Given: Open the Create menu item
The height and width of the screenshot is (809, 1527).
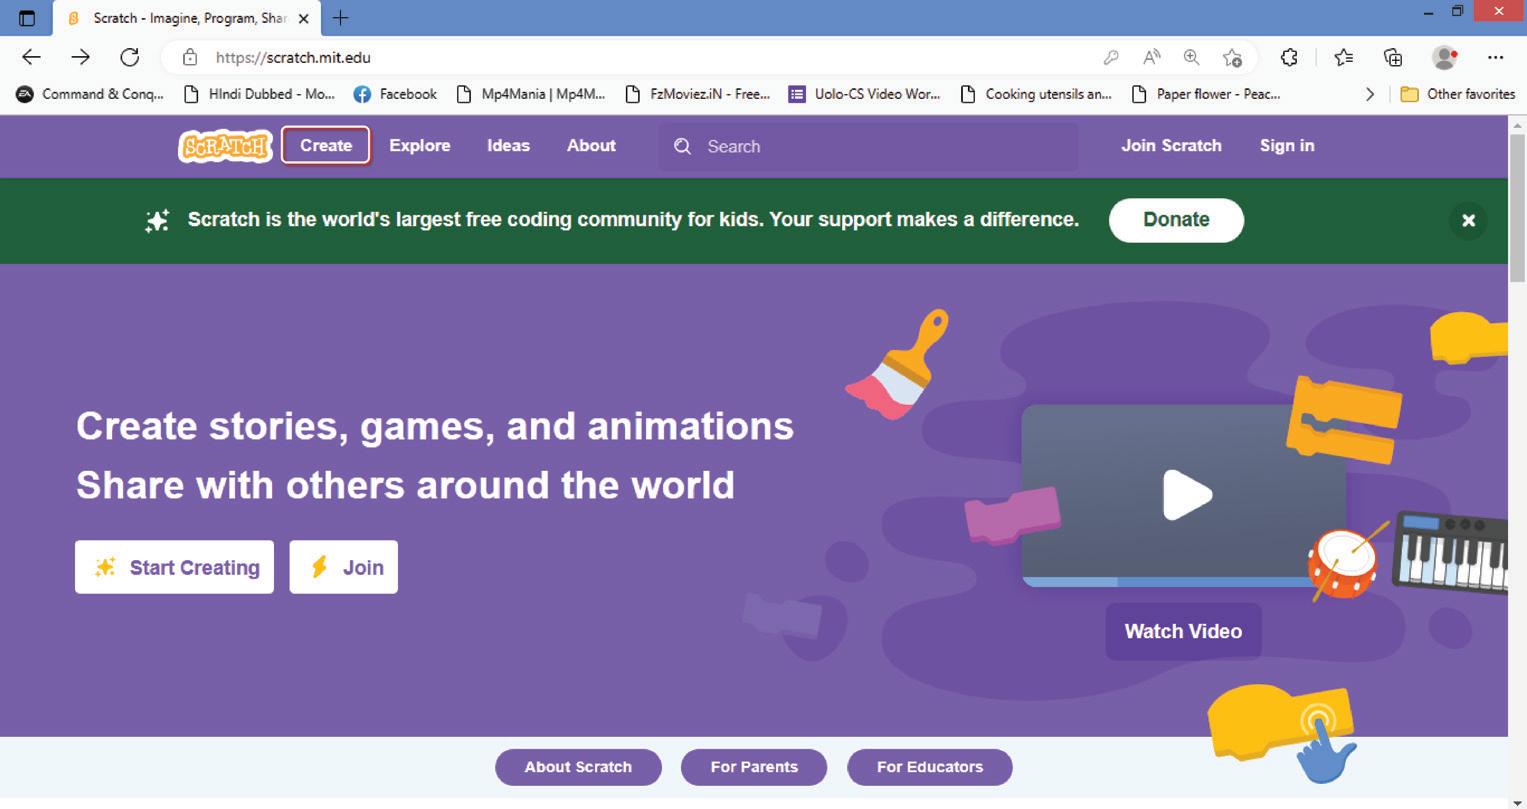Looking at the screenshot, I should click(x=326, y=145).
